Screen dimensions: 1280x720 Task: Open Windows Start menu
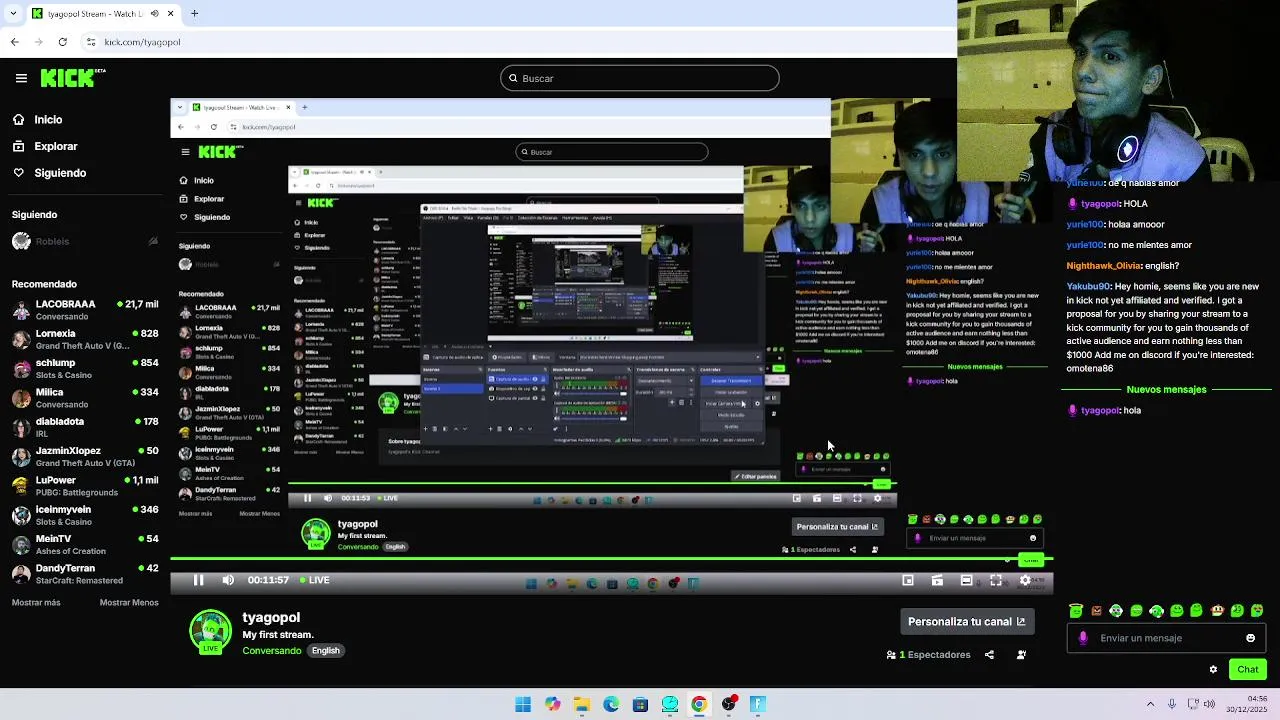tap(523, 704)
